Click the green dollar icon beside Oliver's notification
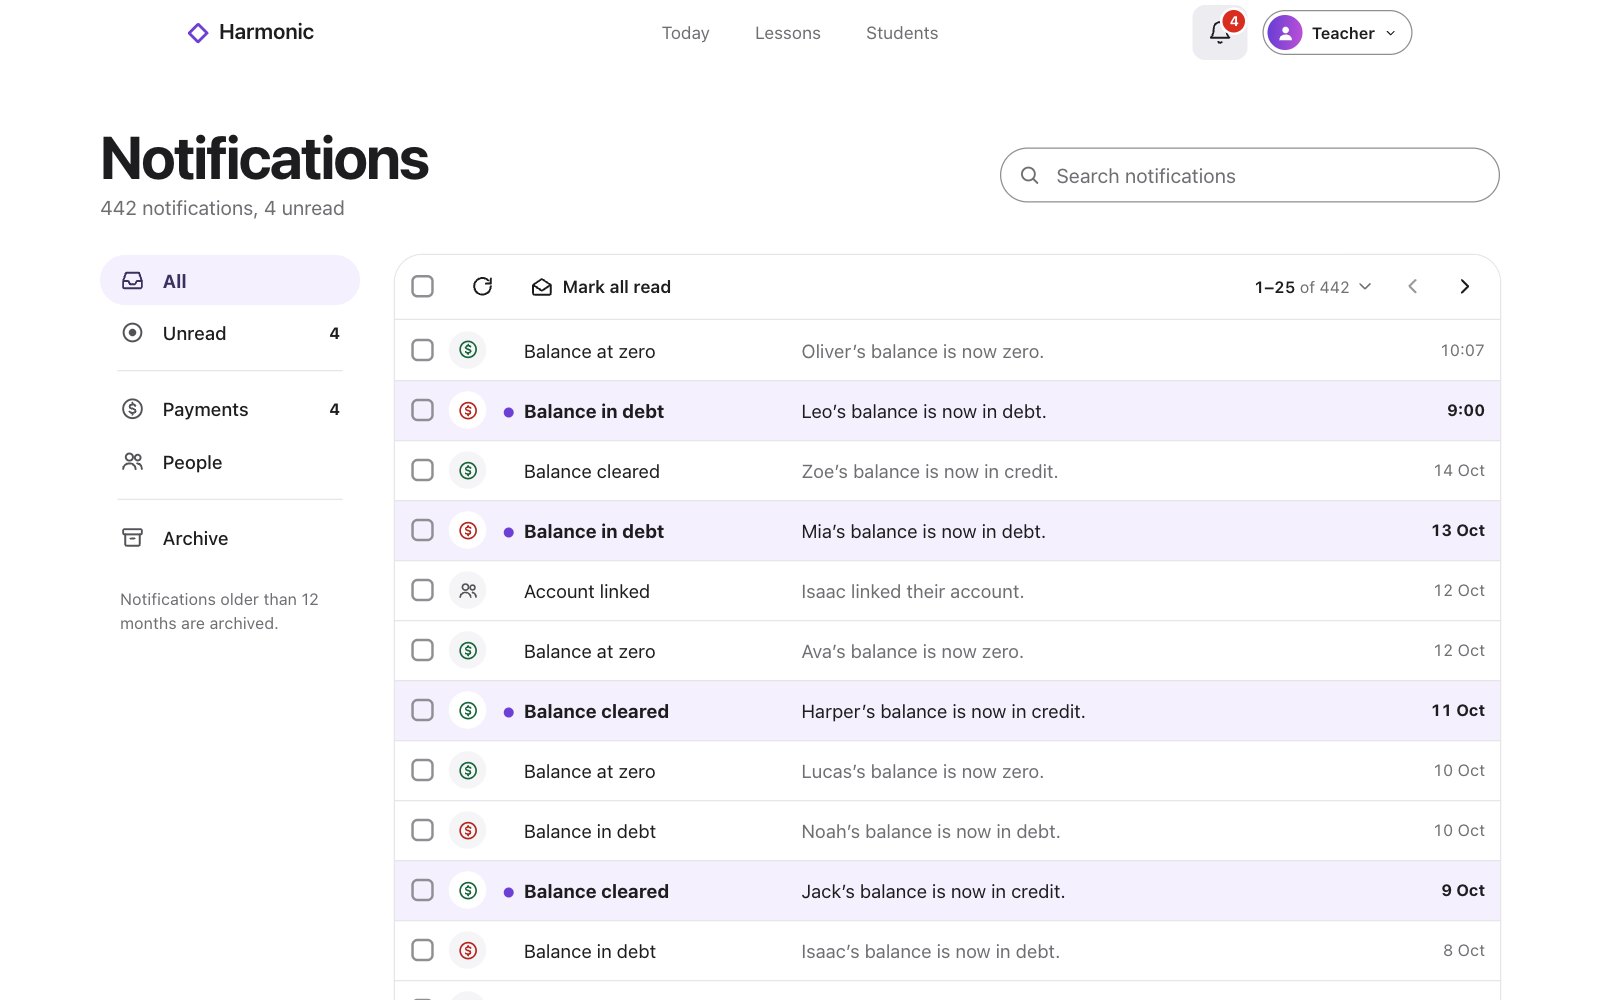This screenshot has height=1000, width=1600. click(x=468, y=350)
